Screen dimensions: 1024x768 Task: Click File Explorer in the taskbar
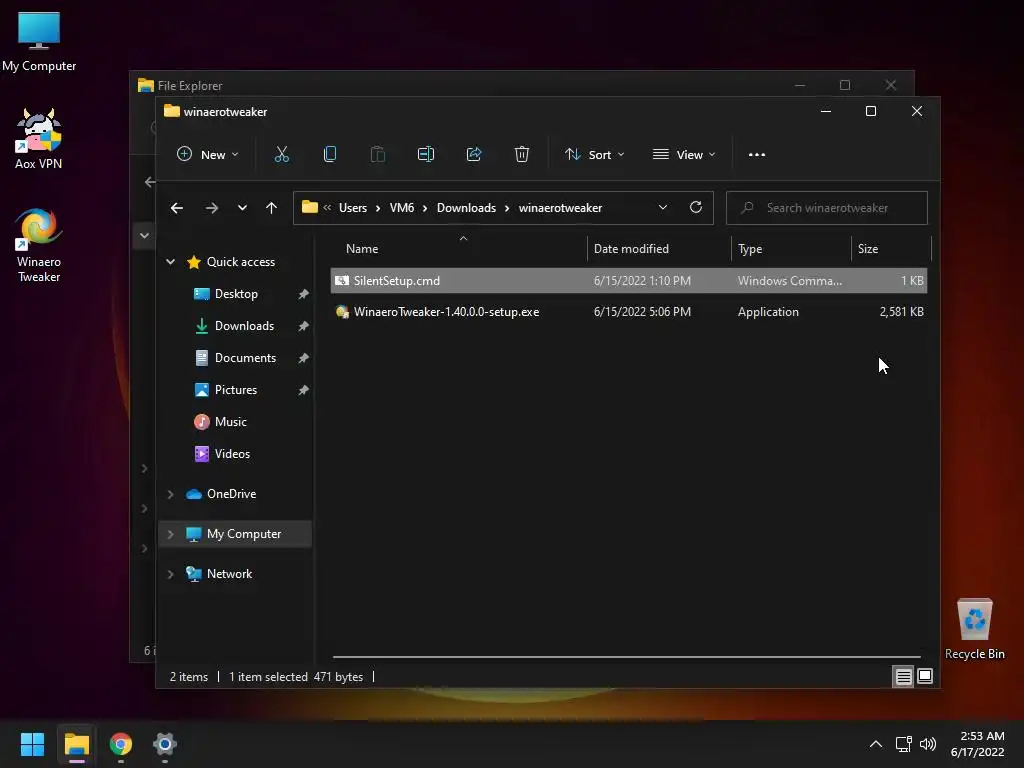click(x=76, y=744)
